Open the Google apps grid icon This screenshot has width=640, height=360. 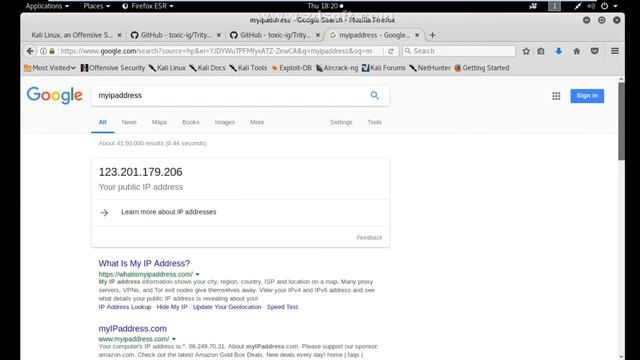(556, 96)
